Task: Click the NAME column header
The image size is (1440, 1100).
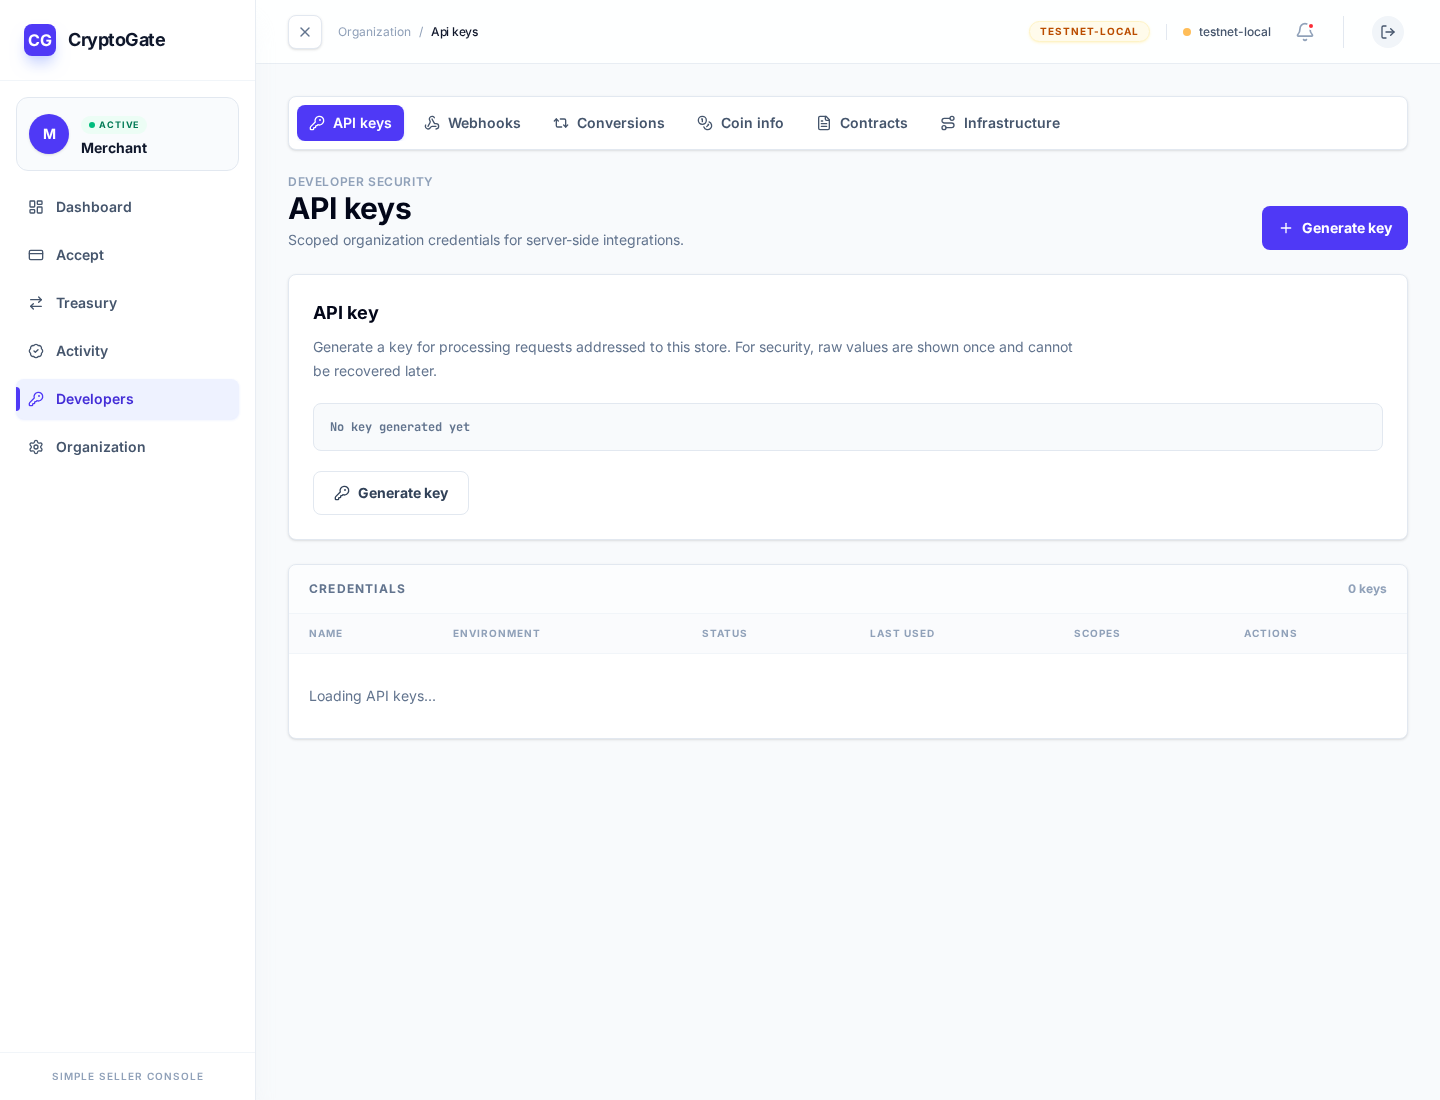Action: [326, 634]
